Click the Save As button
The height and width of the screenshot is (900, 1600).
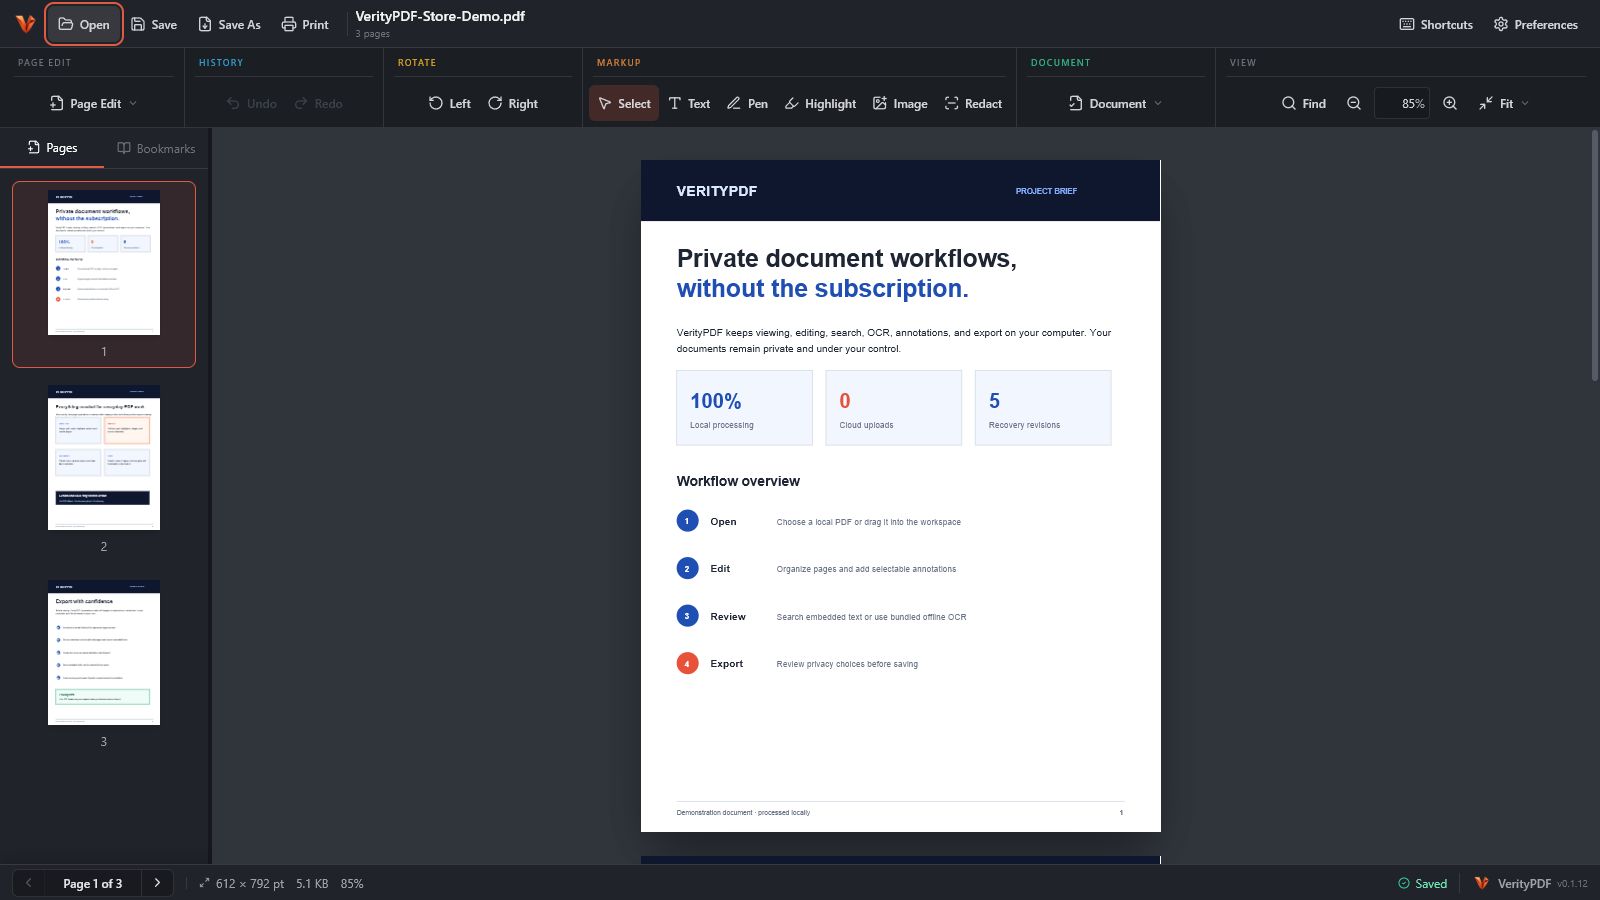tap(229, 24)
